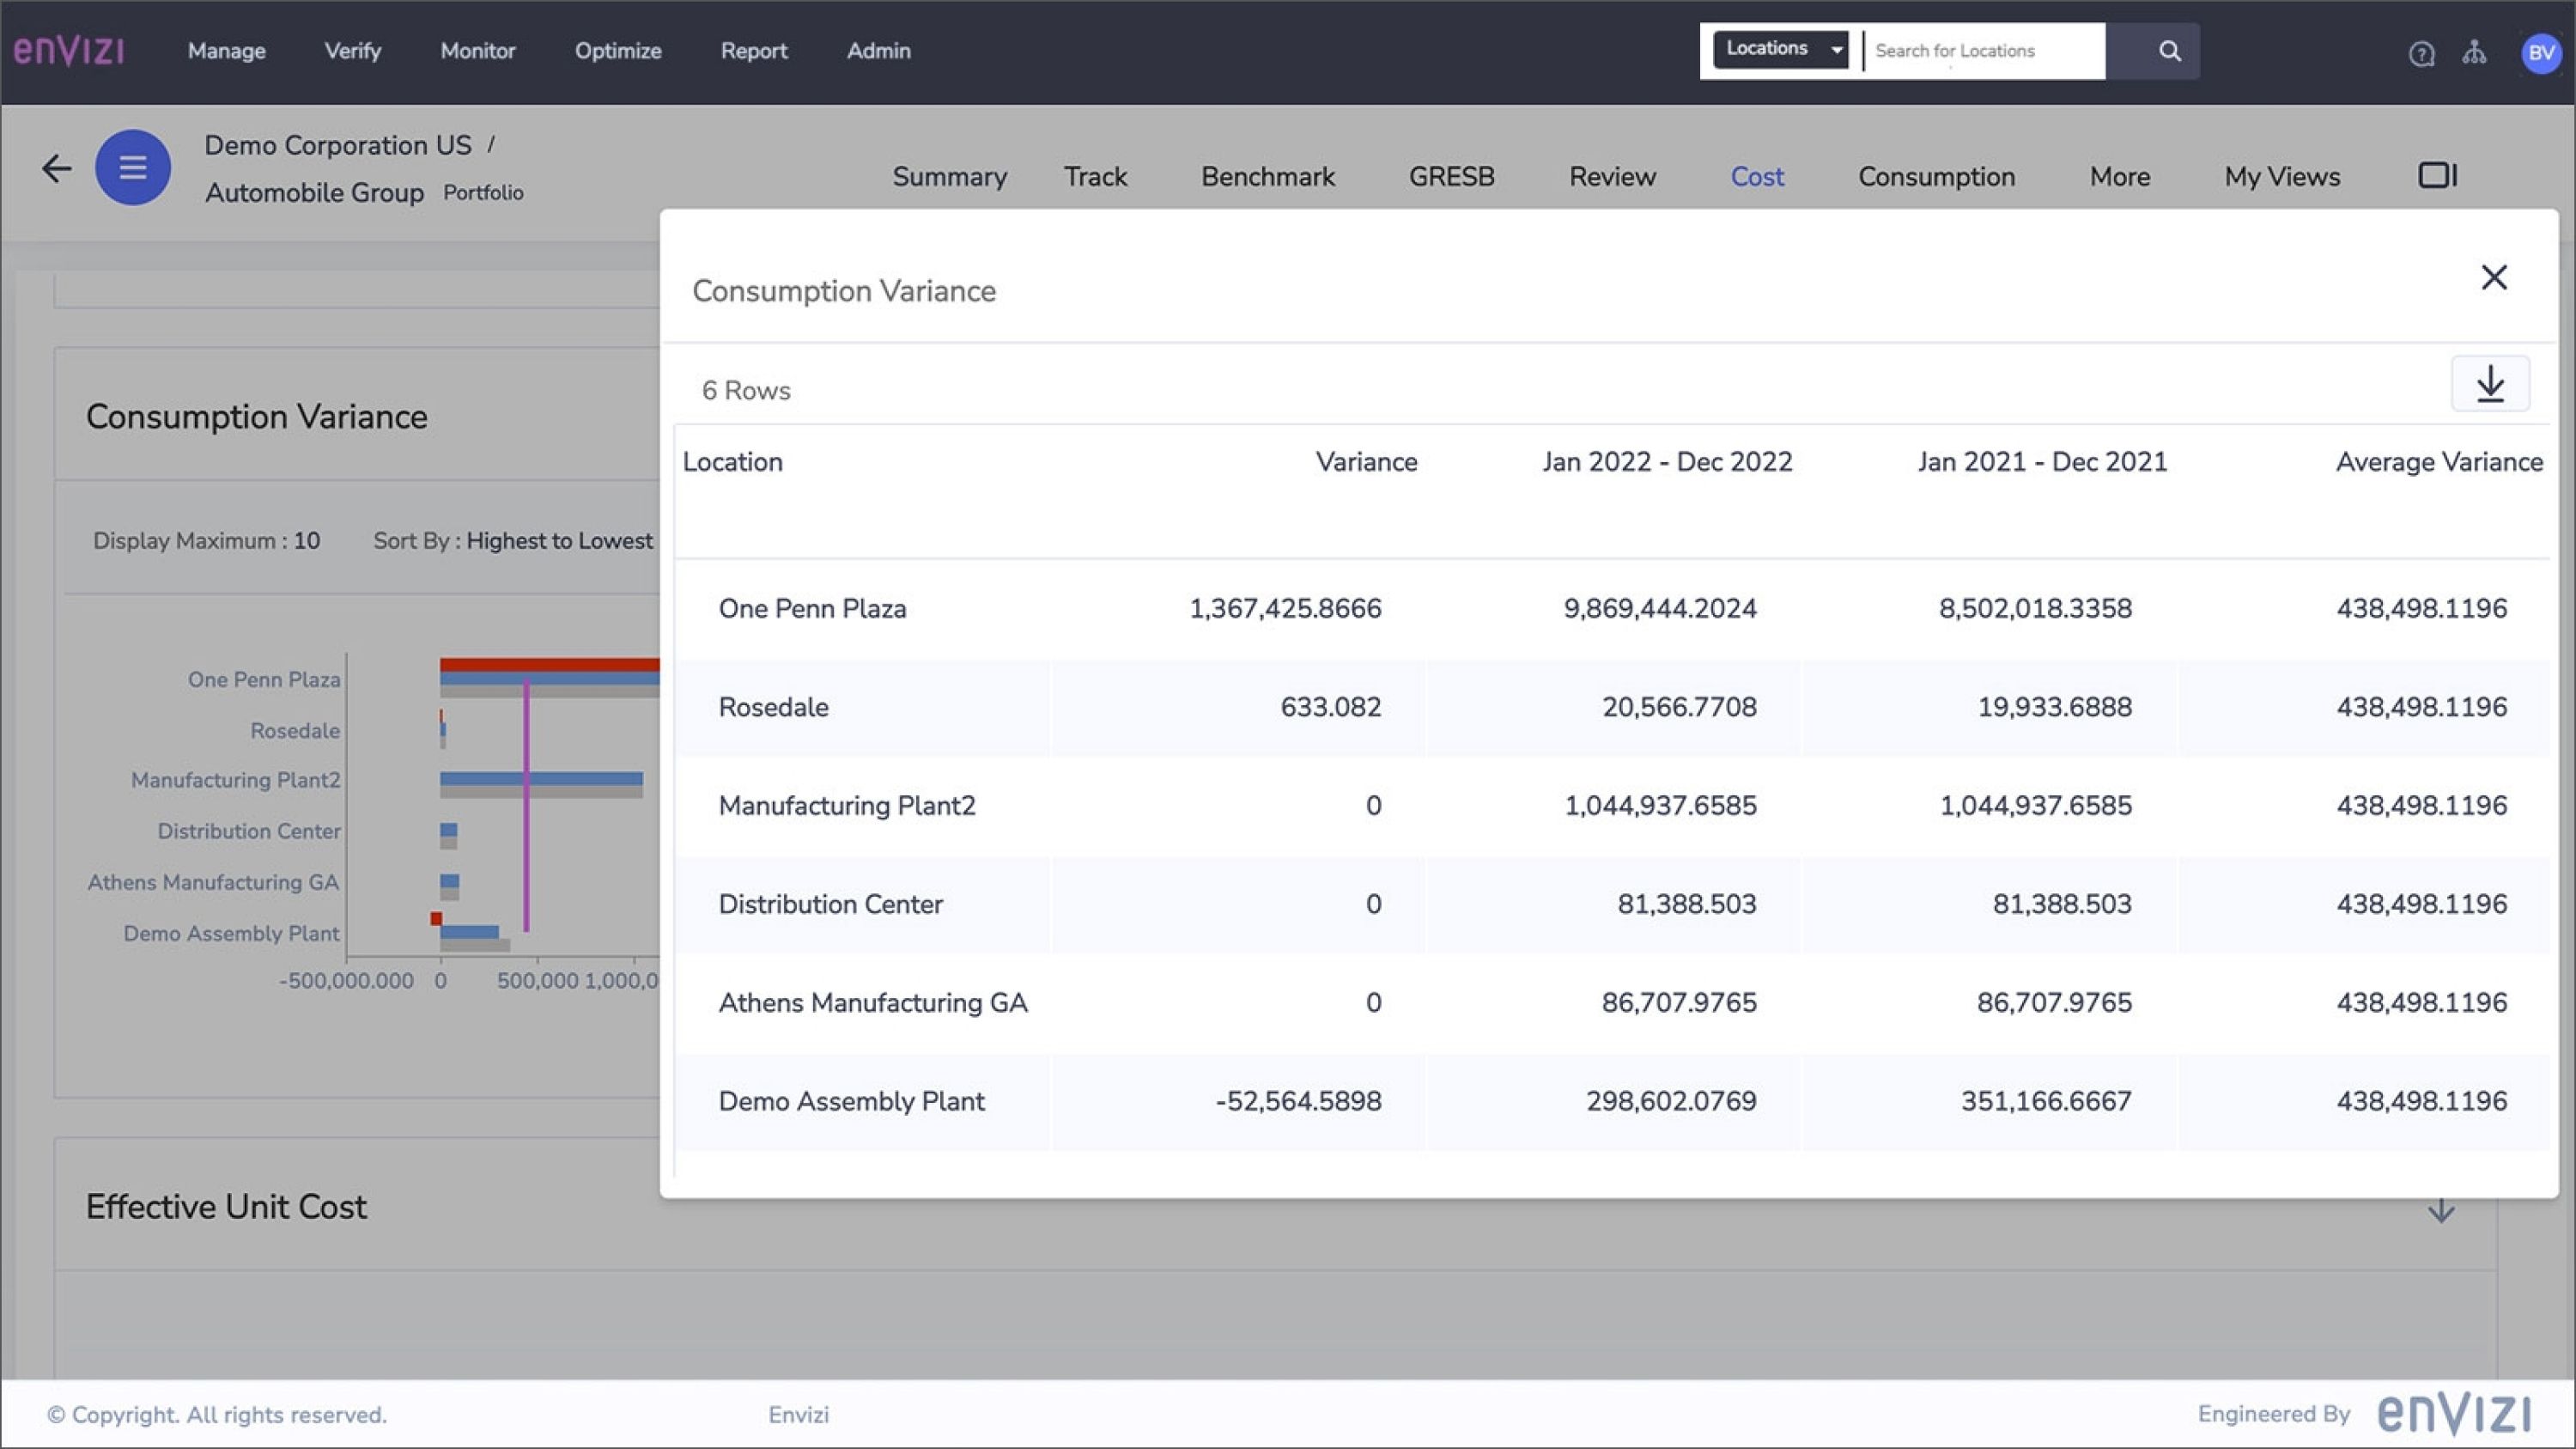Open the My Views tab
Image resolution: width=2576 pixels, height=1449 pixels.
coord(2282,177)
